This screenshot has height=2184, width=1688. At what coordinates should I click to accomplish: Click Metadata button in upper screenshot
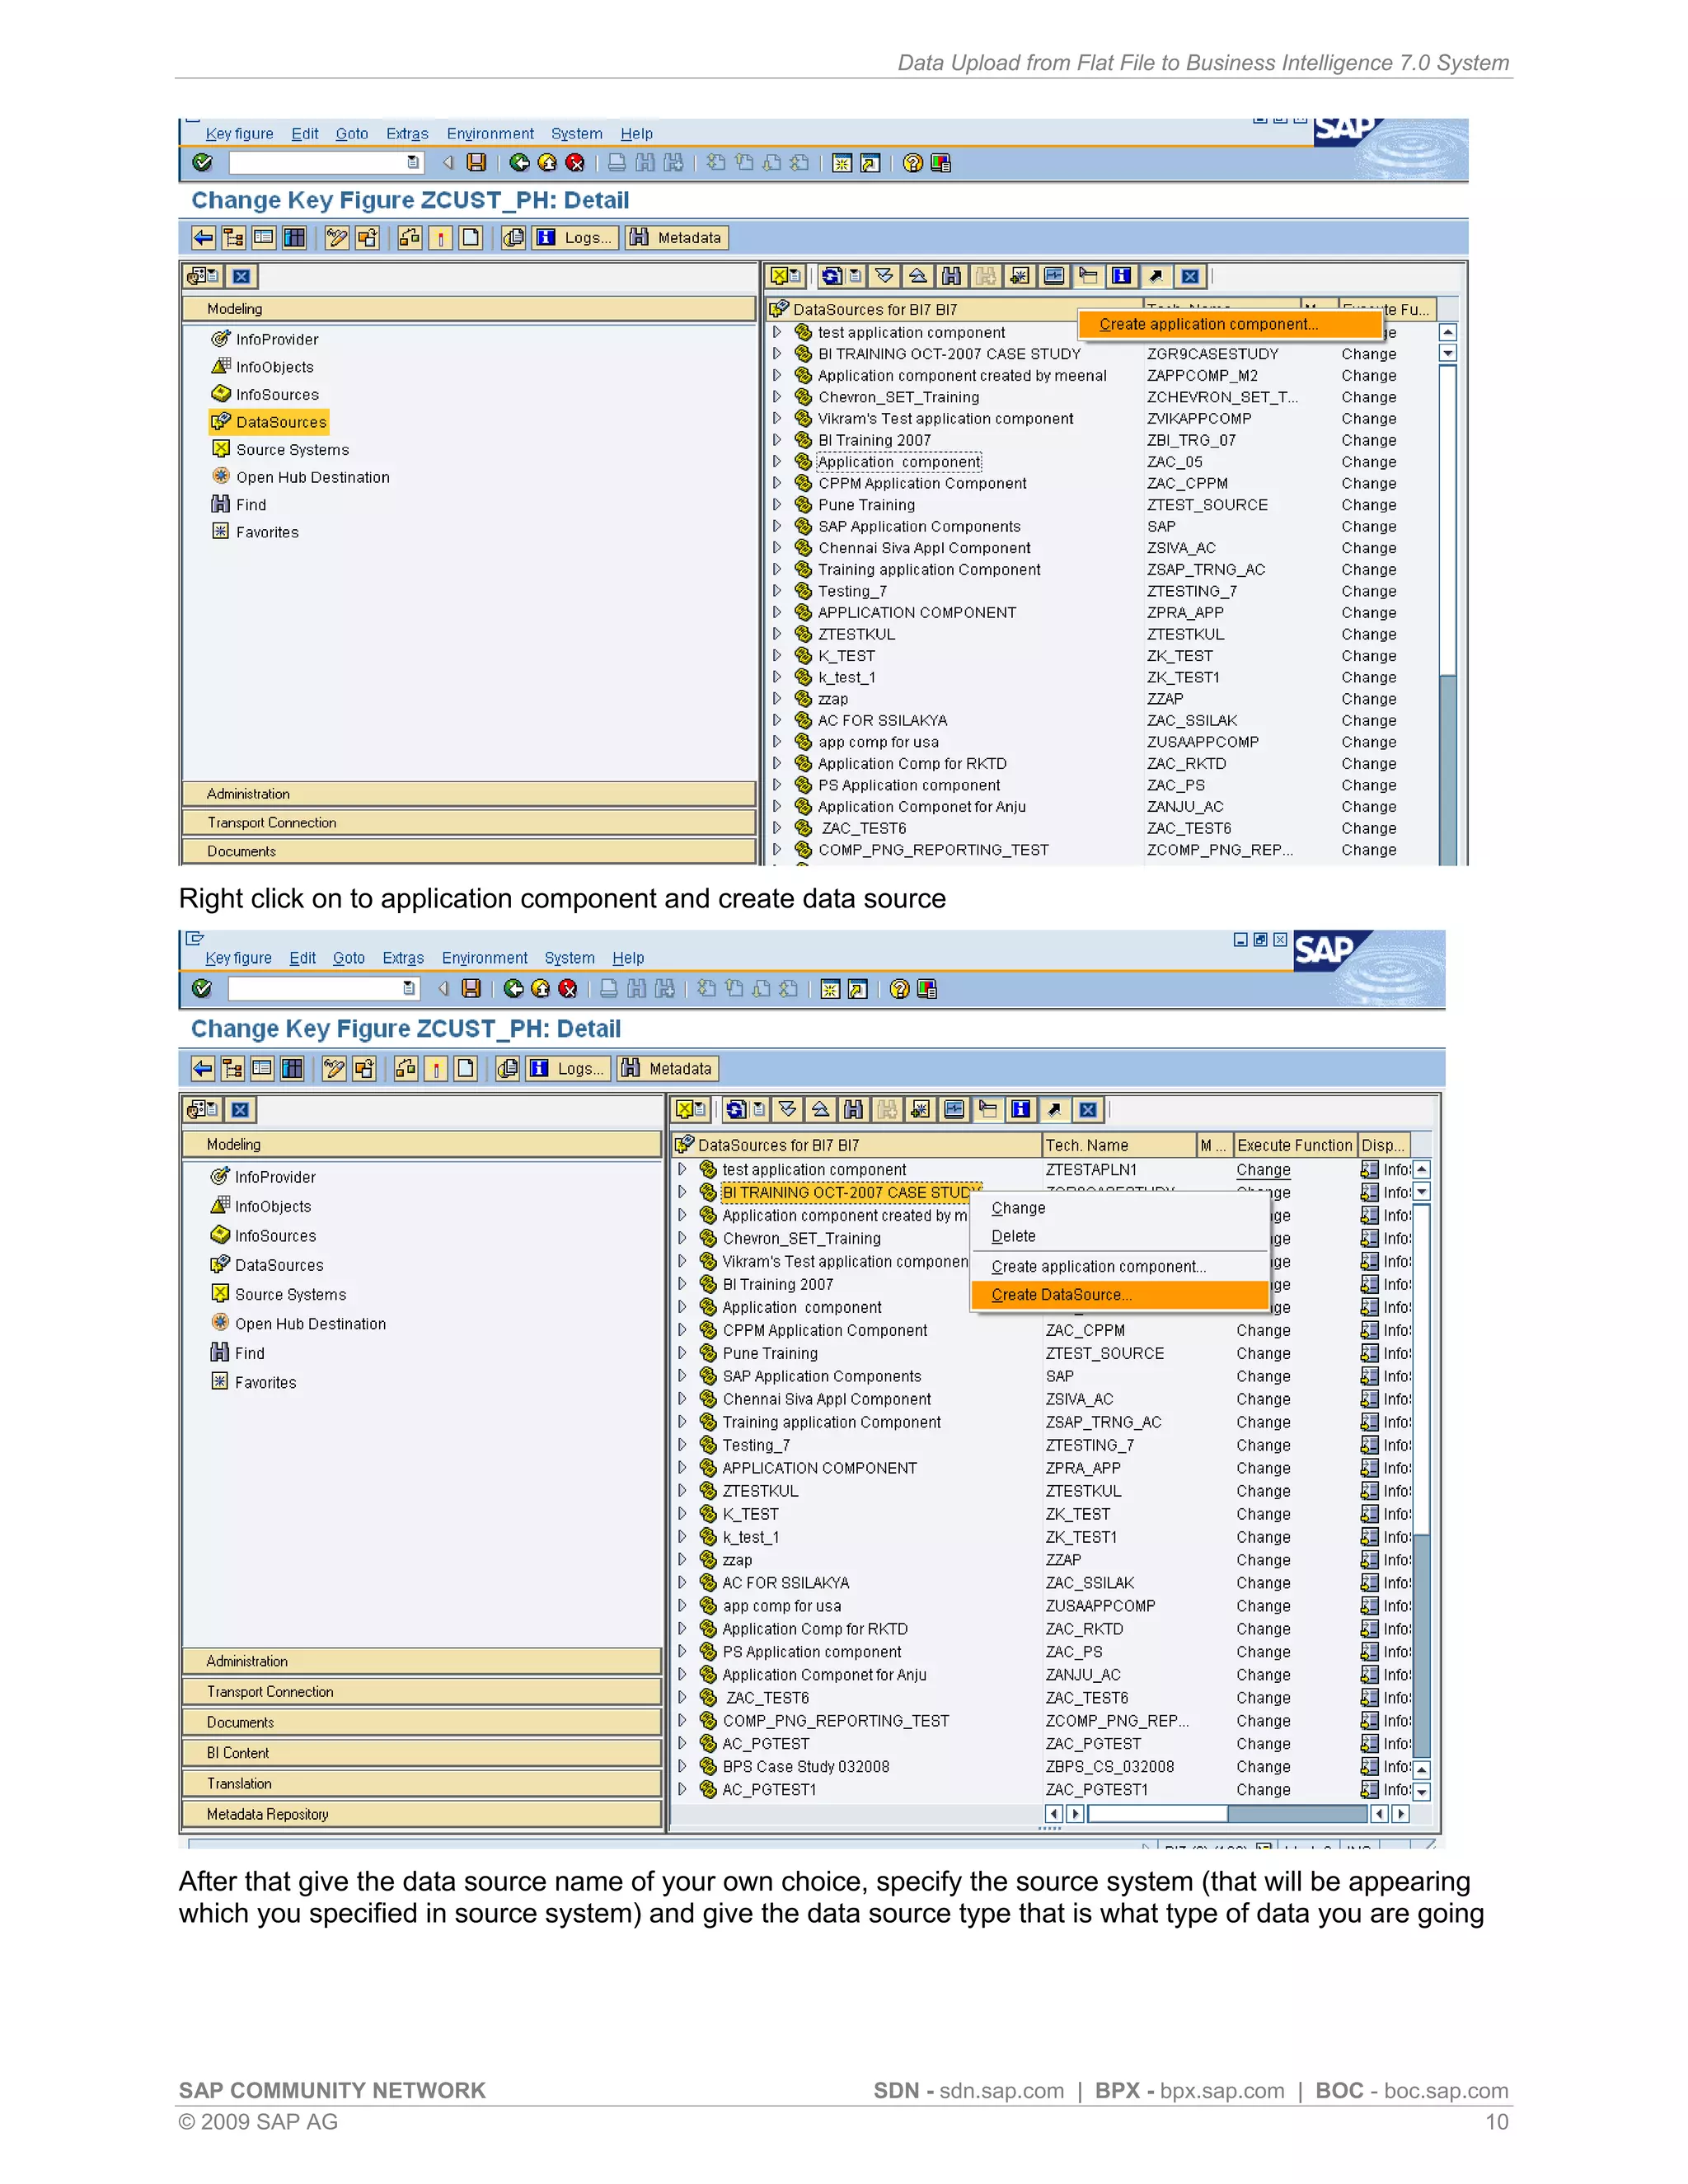coord(676,238)
